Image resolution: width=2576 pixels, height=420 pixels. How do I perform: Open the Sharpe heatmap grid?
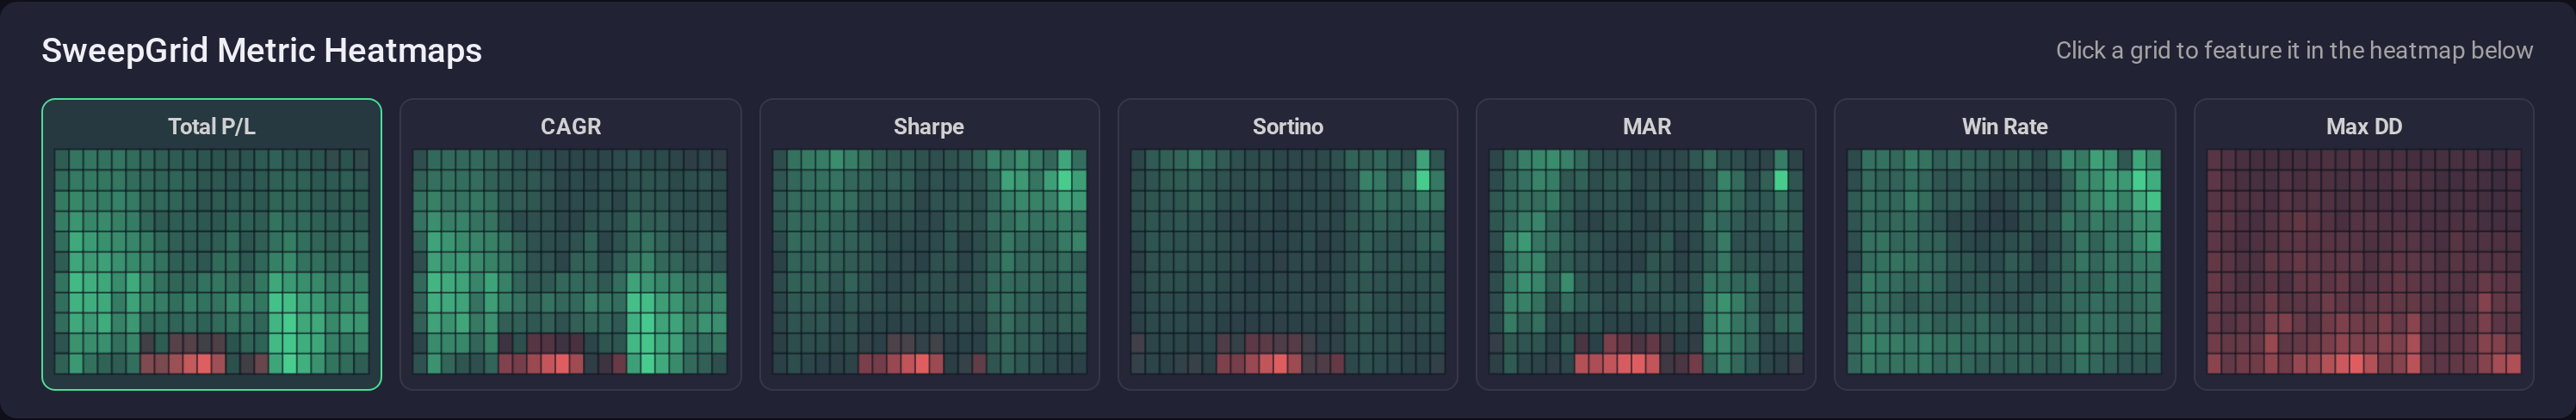[x=929, y=244]
